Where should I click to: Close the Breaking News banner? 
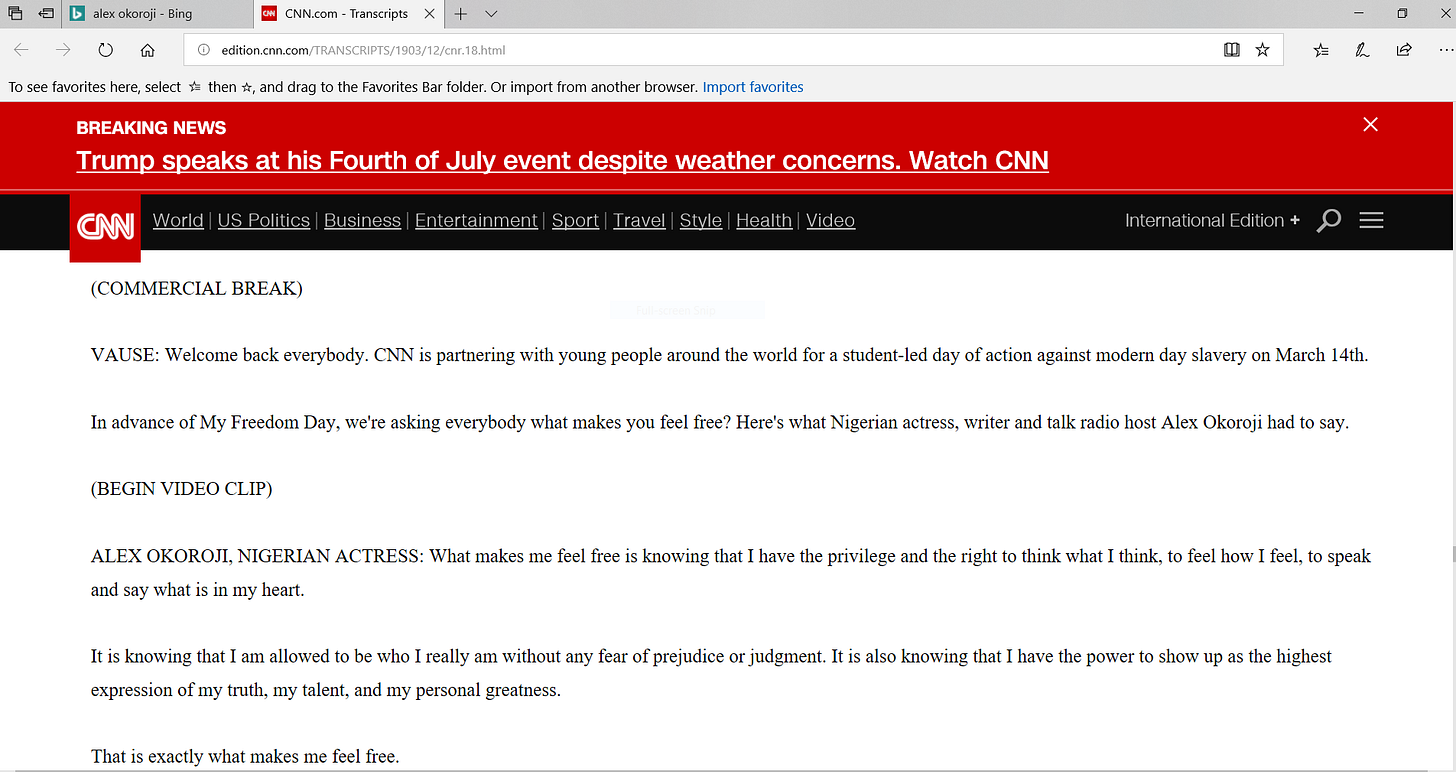[x=1371, y=124]
